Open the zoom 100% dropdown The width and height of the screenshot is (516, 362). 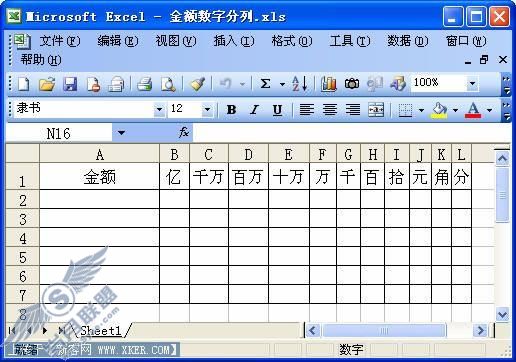click(x=472, y=83)
